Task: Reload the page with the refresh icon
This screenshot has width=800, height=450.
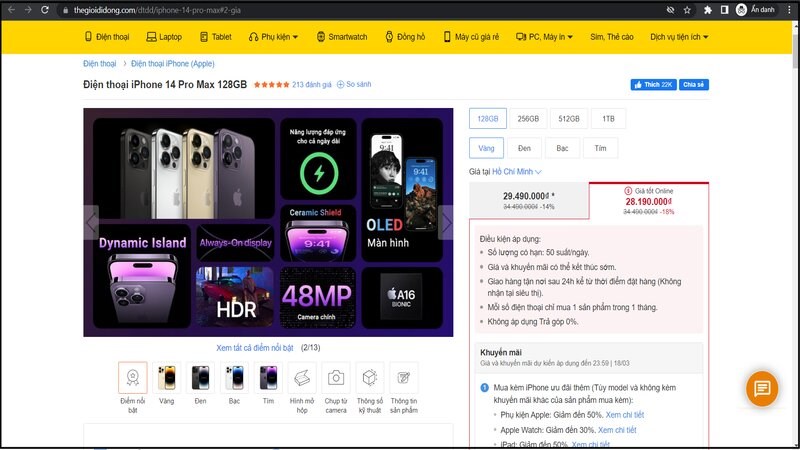Action: [45, 10]
